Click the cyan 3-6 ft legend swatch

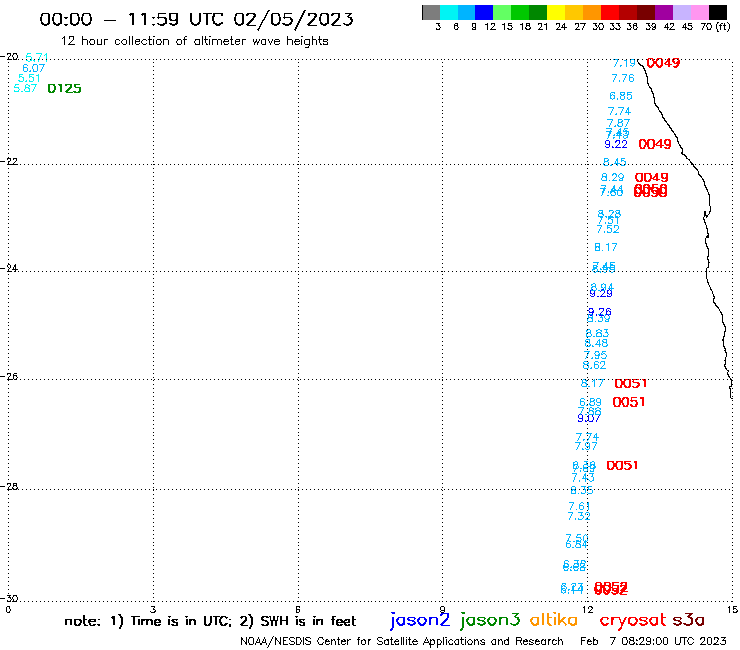[448, 13]
